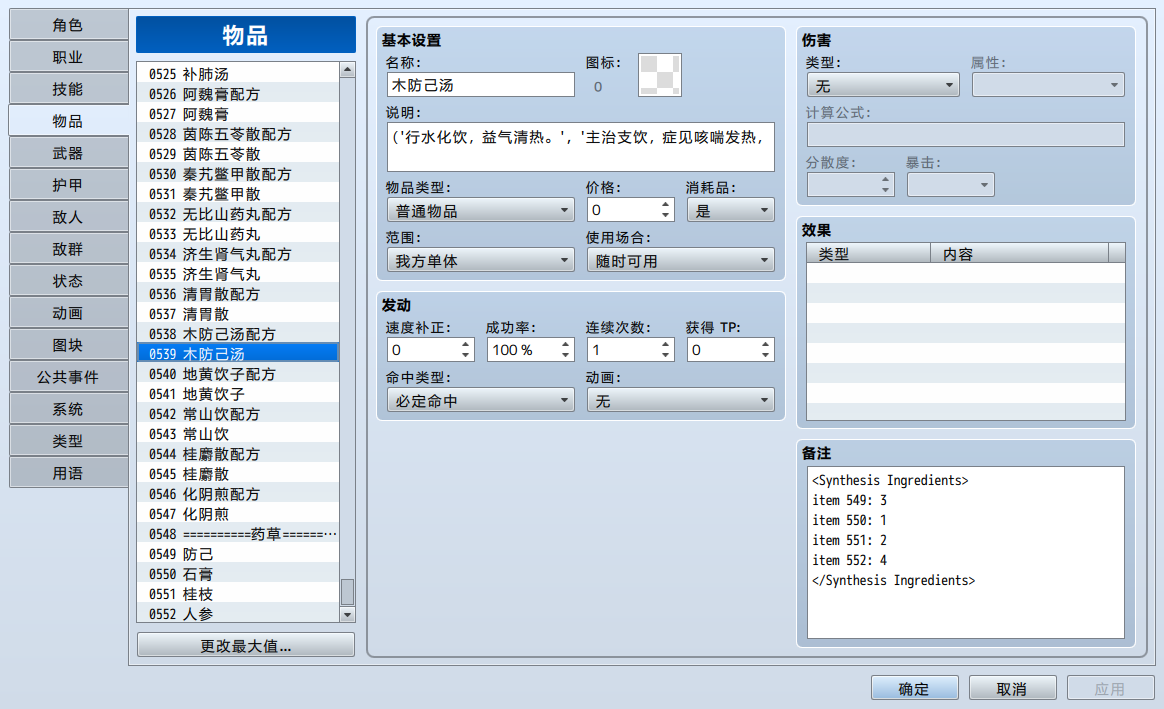The image size is (1164, 709).
Task: Open the 图标 icon picker thumbnail
Action: (x=659, y=75)
